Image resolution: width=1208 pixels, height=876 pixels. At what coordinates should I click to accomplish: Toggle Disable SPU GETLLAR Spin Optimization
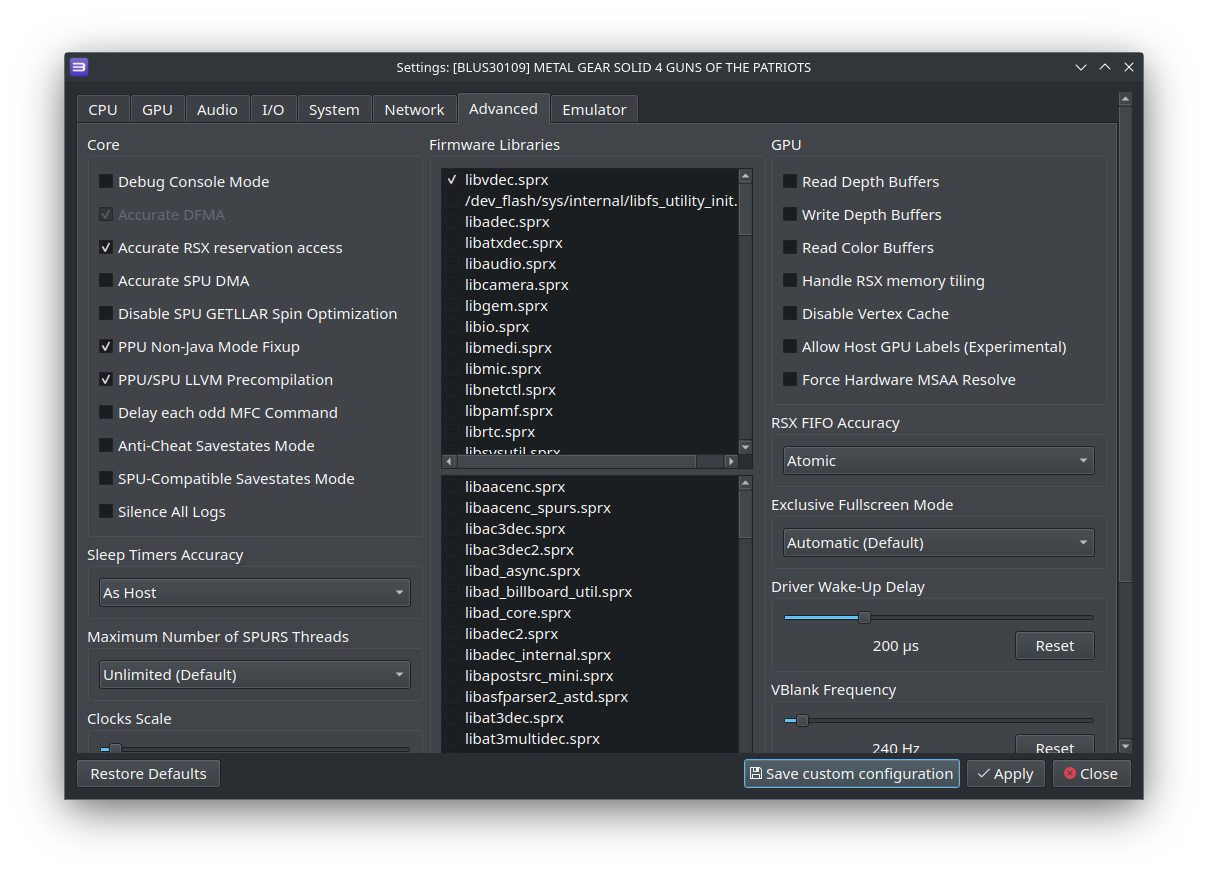(x=105, y=313)
